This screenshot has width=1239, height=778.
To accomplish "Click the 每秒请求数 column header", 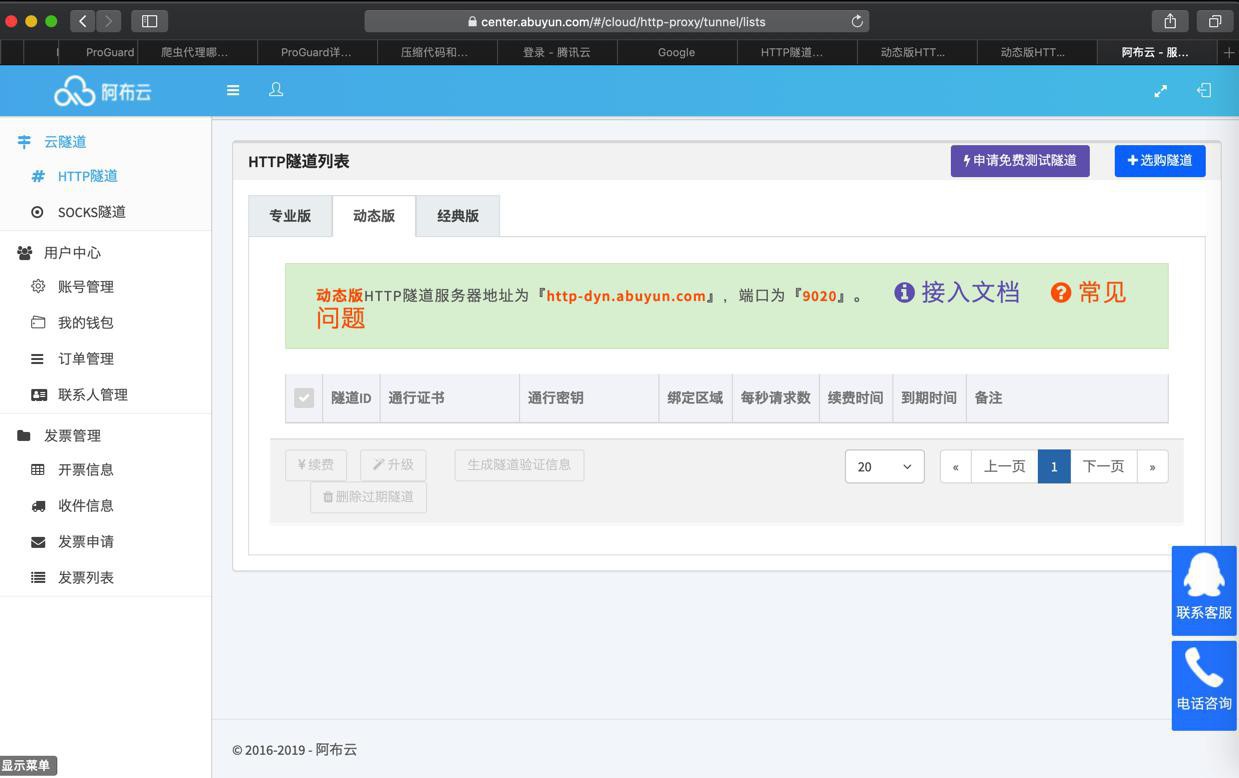I will coord(775,398).
